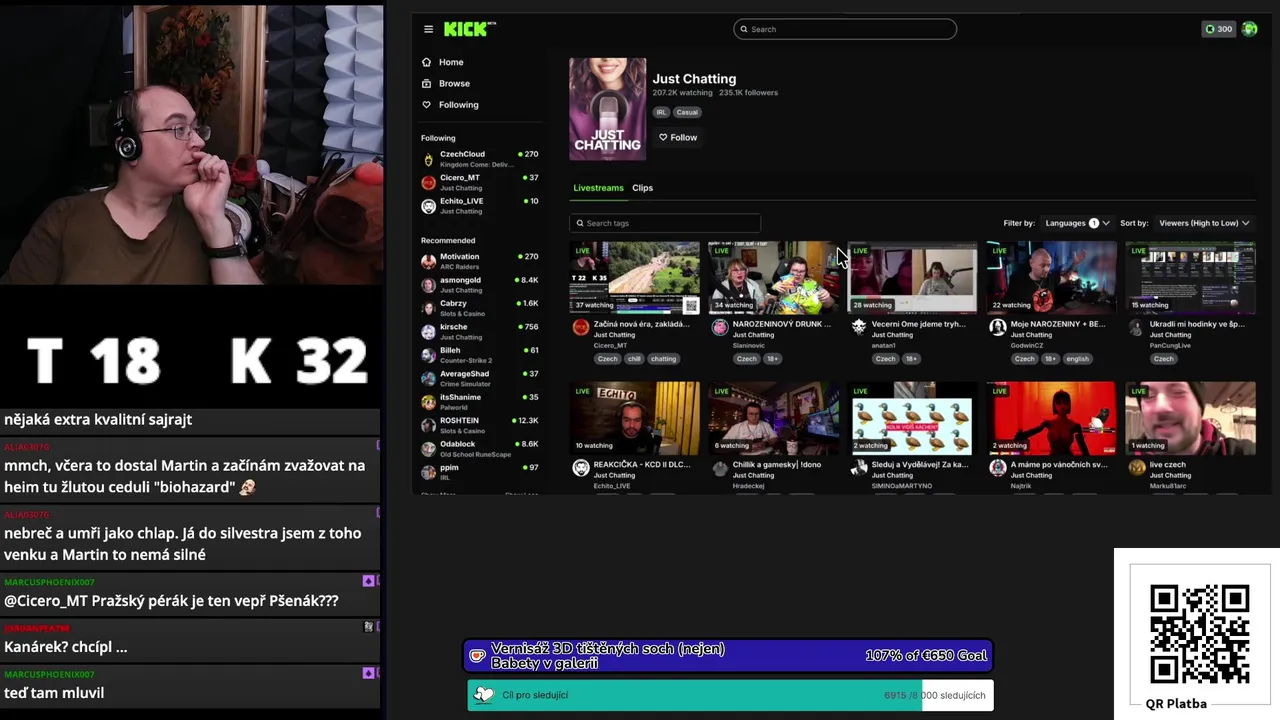Open stream title 'Chillík a gamesky| !dono'
This screenshot has height=720, width=1280.
click(777, 464)
